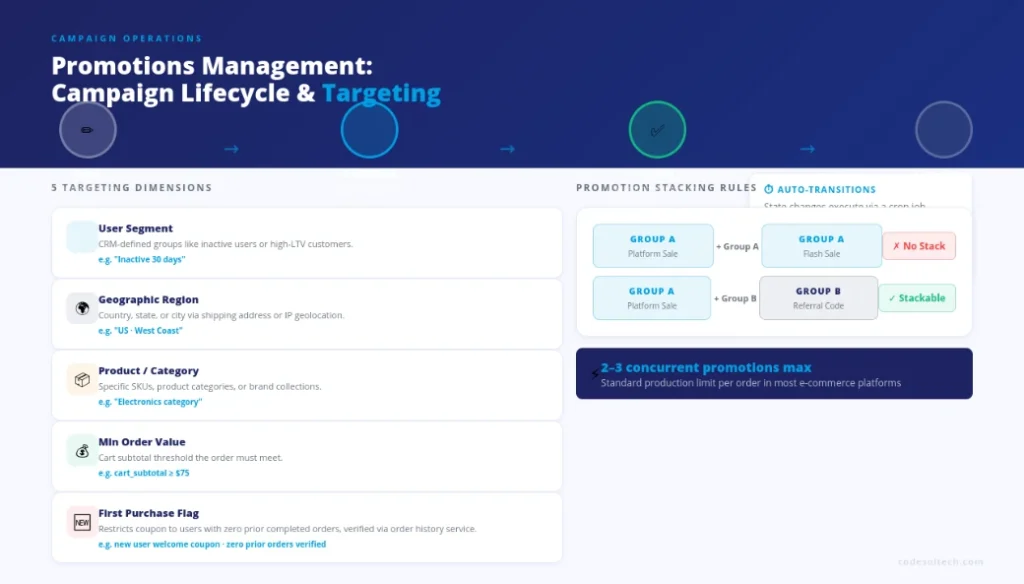The height and width of the screenshot is (584, 1024).
Task: Select the pen icon in the first lifecycle circle
Action: 88,129
